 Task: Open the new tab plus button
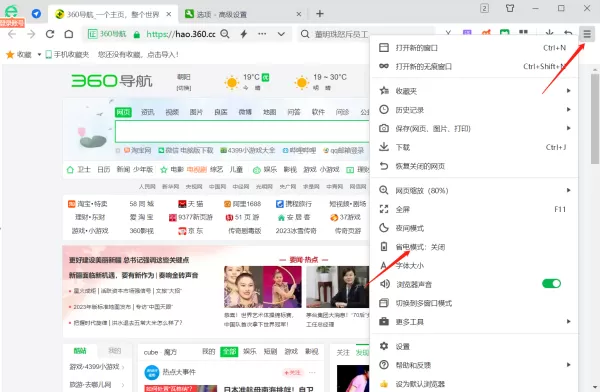pos(320,14)
